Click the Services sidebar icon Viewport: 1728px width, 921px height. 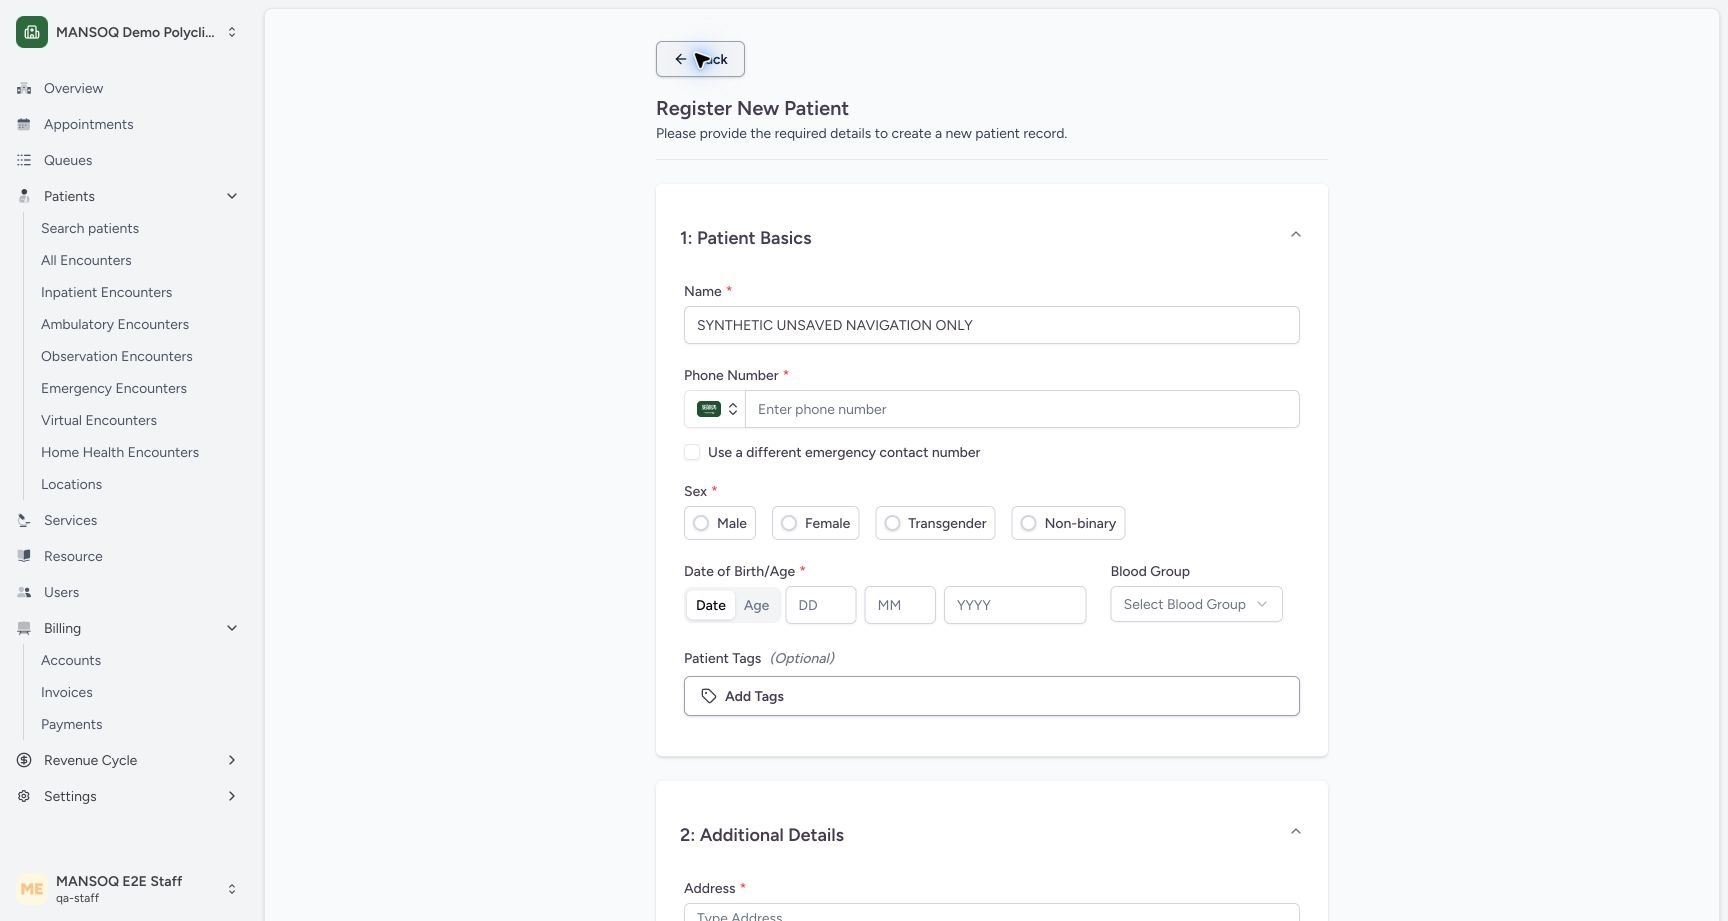click(24, 520)
